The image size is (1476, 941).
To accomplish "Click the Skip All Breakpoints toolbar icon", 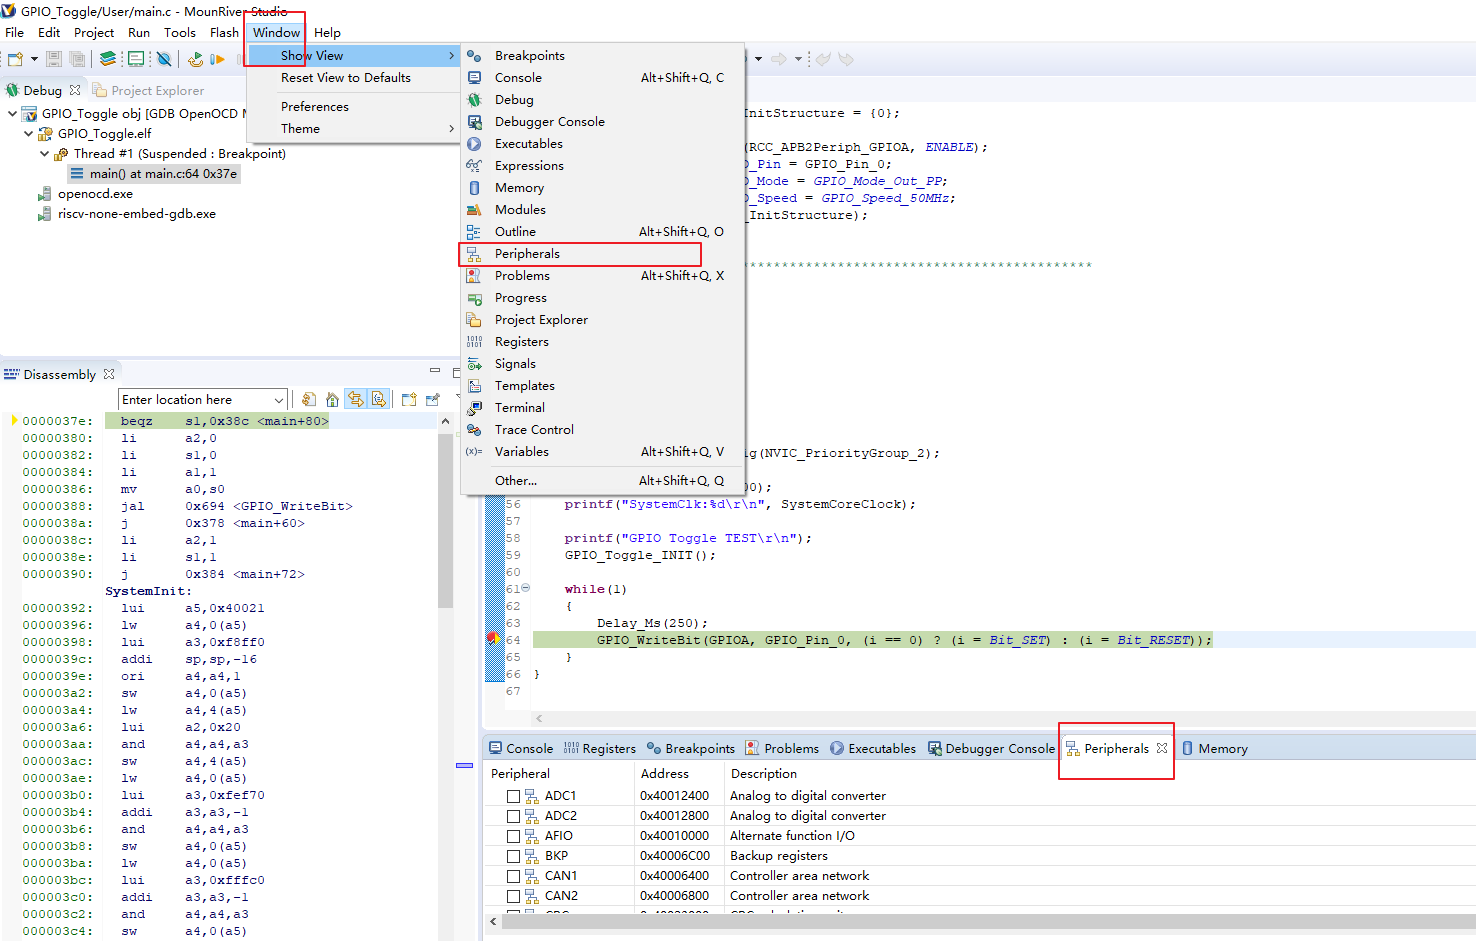I will point(164,59).
